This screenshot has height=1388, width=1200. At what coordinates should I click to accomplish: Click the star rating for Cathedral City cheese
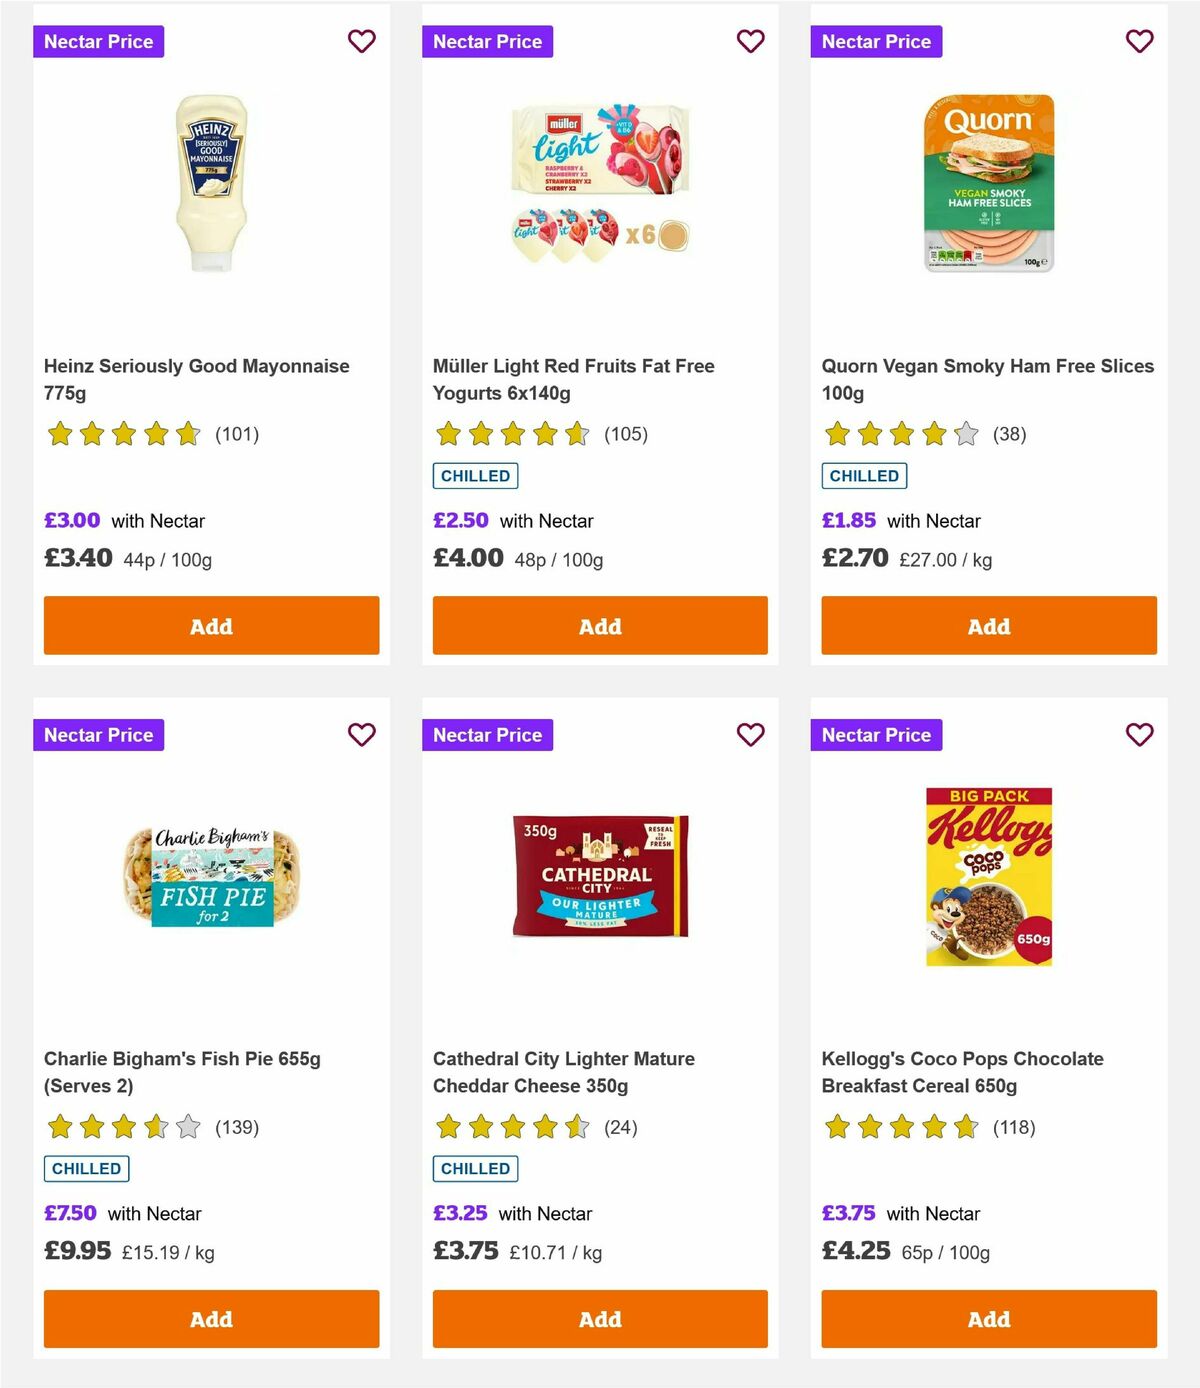505,1127
